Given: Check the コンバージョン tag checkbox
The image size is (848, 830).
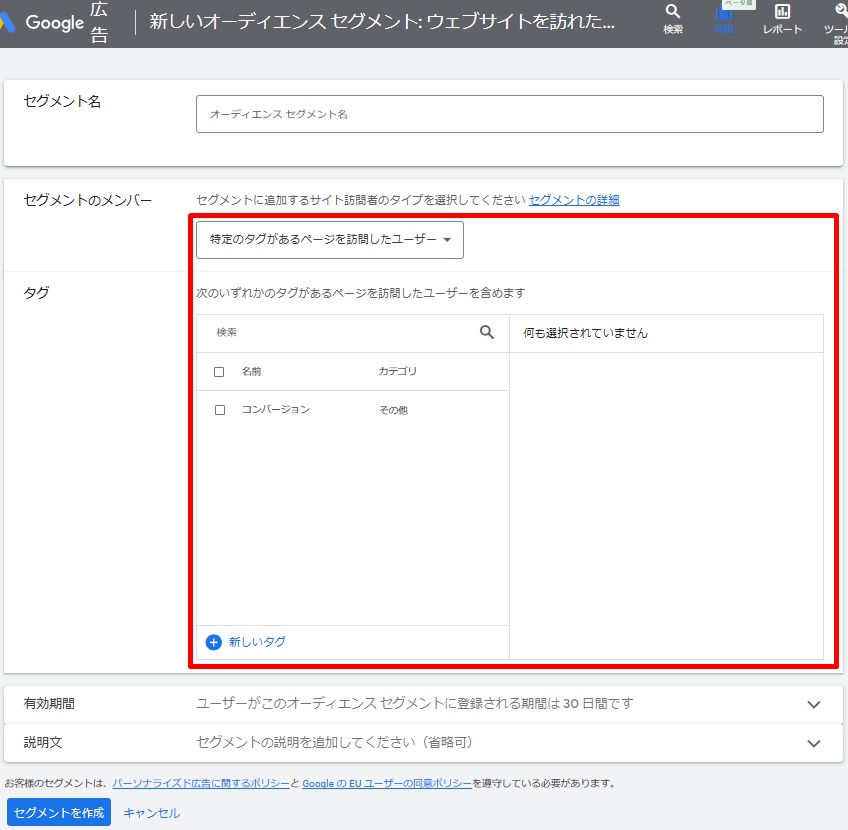Looking at the screenshot, I should [220, 410].
